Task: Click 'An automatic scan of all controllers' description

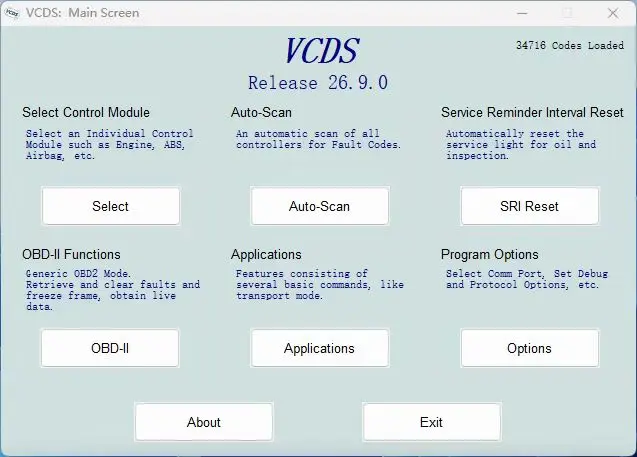Action: tap(318, 139)
